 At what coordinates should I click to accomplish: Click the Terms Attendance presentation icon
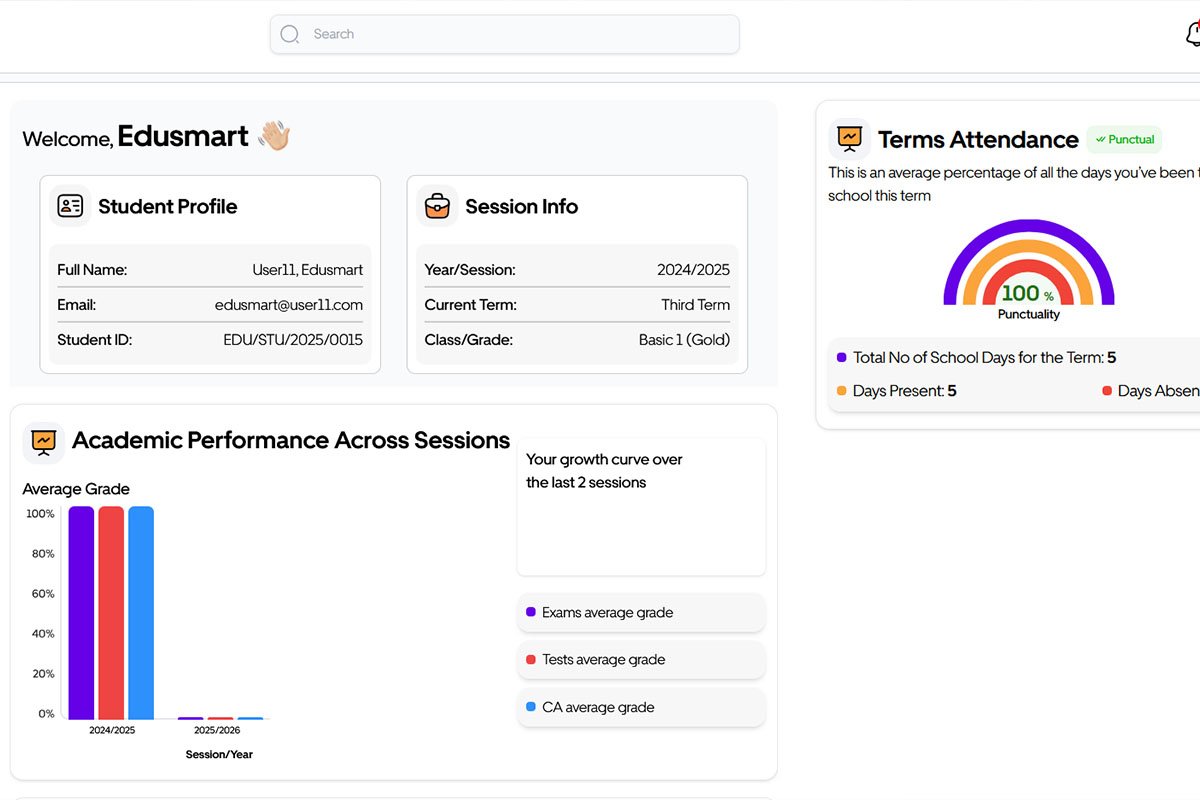(849, 138)
